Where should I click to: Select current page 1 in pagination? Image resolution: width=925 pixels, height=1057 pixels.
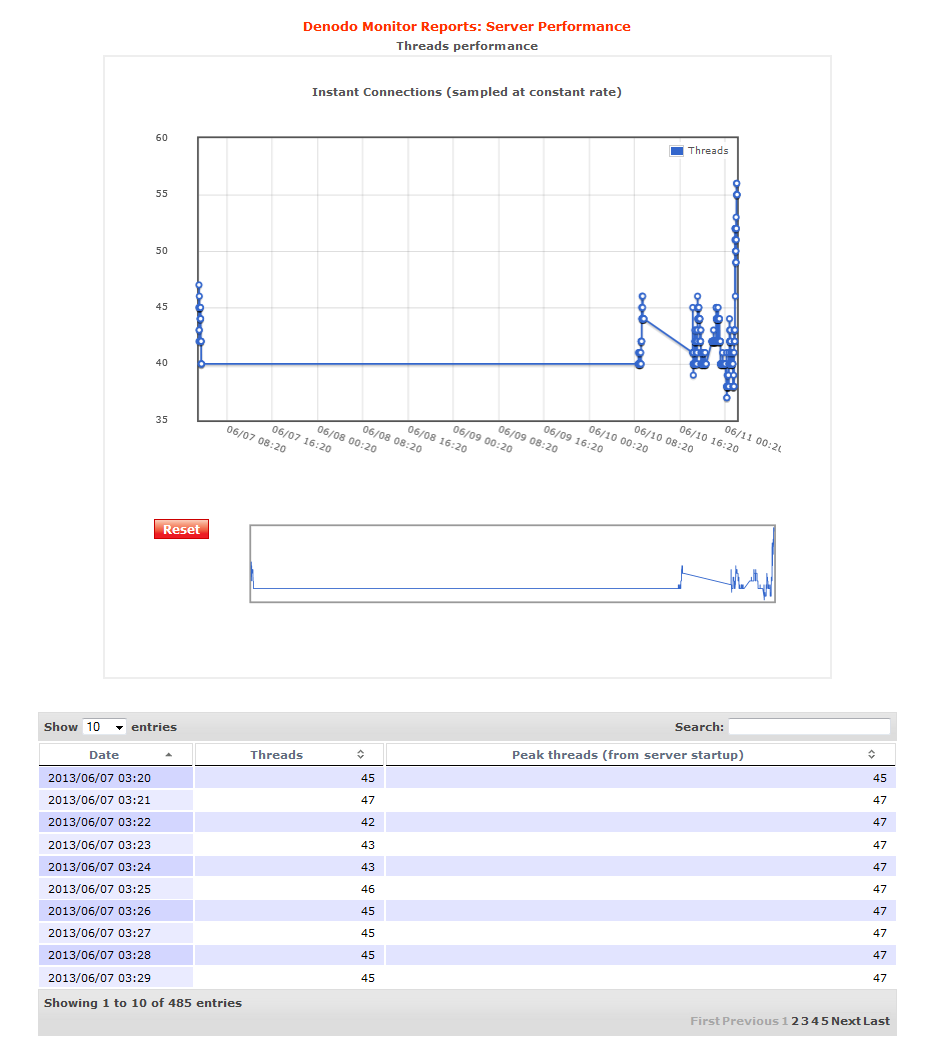(785, 1021)
